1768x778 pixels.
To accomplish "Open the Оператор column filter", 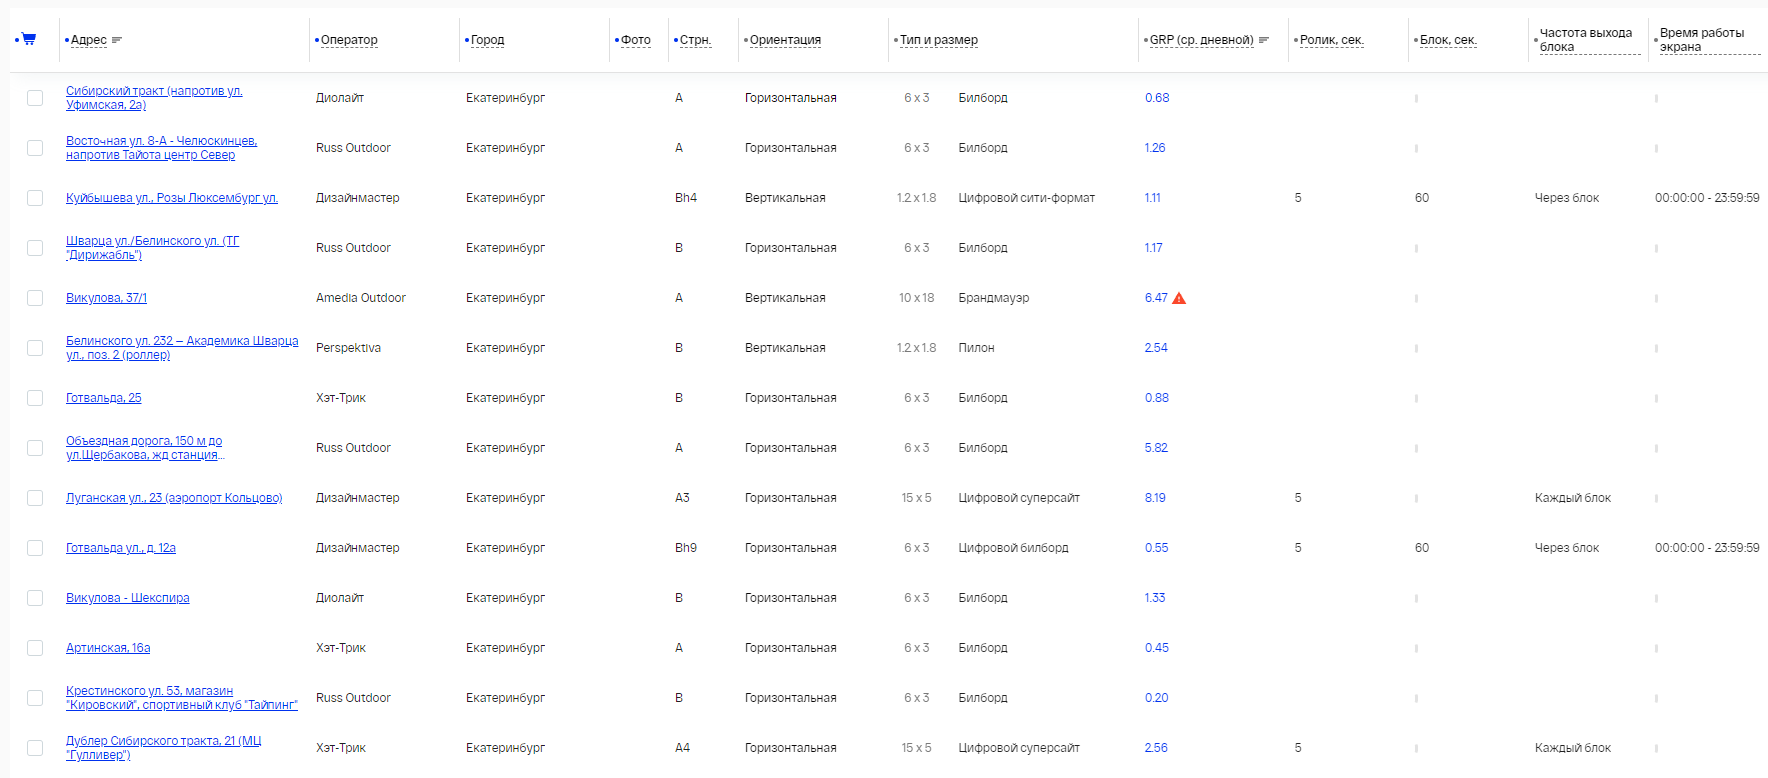I will (349, 40).
